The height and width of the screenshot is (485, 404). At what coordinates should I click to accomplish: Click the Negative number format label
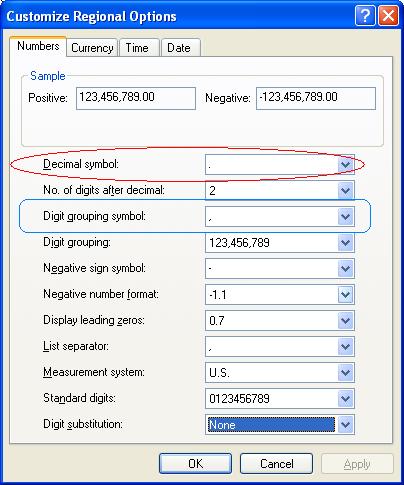click(101, 294)
